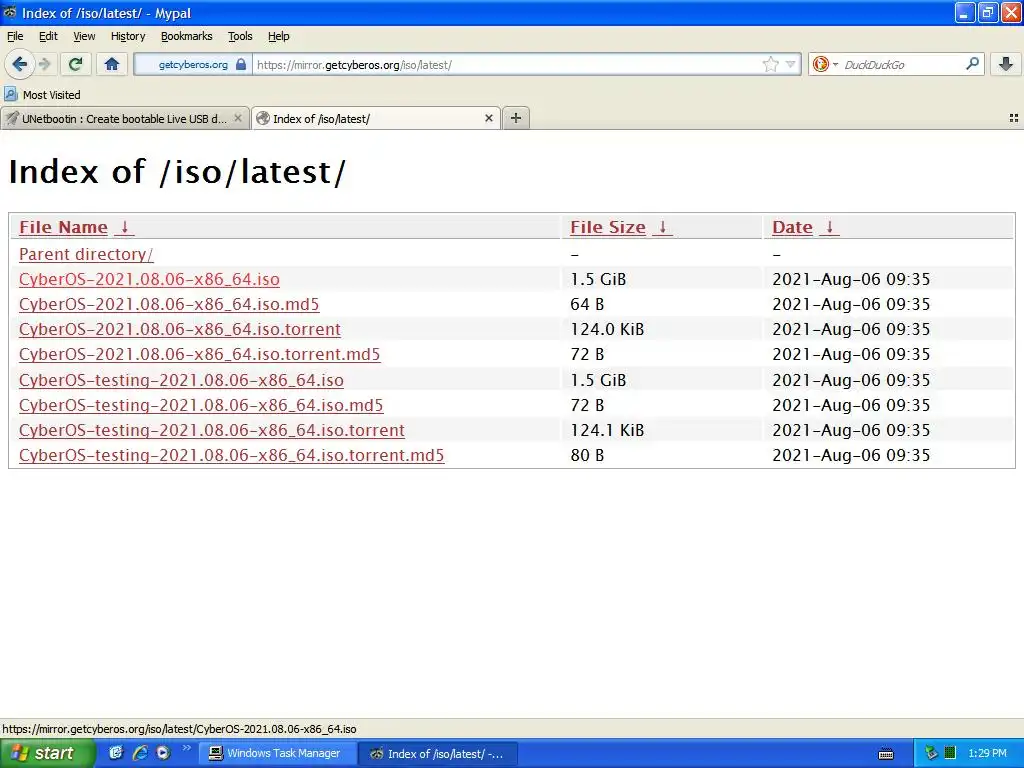Launch Internet Explorer from quick launch

[140, 753]
